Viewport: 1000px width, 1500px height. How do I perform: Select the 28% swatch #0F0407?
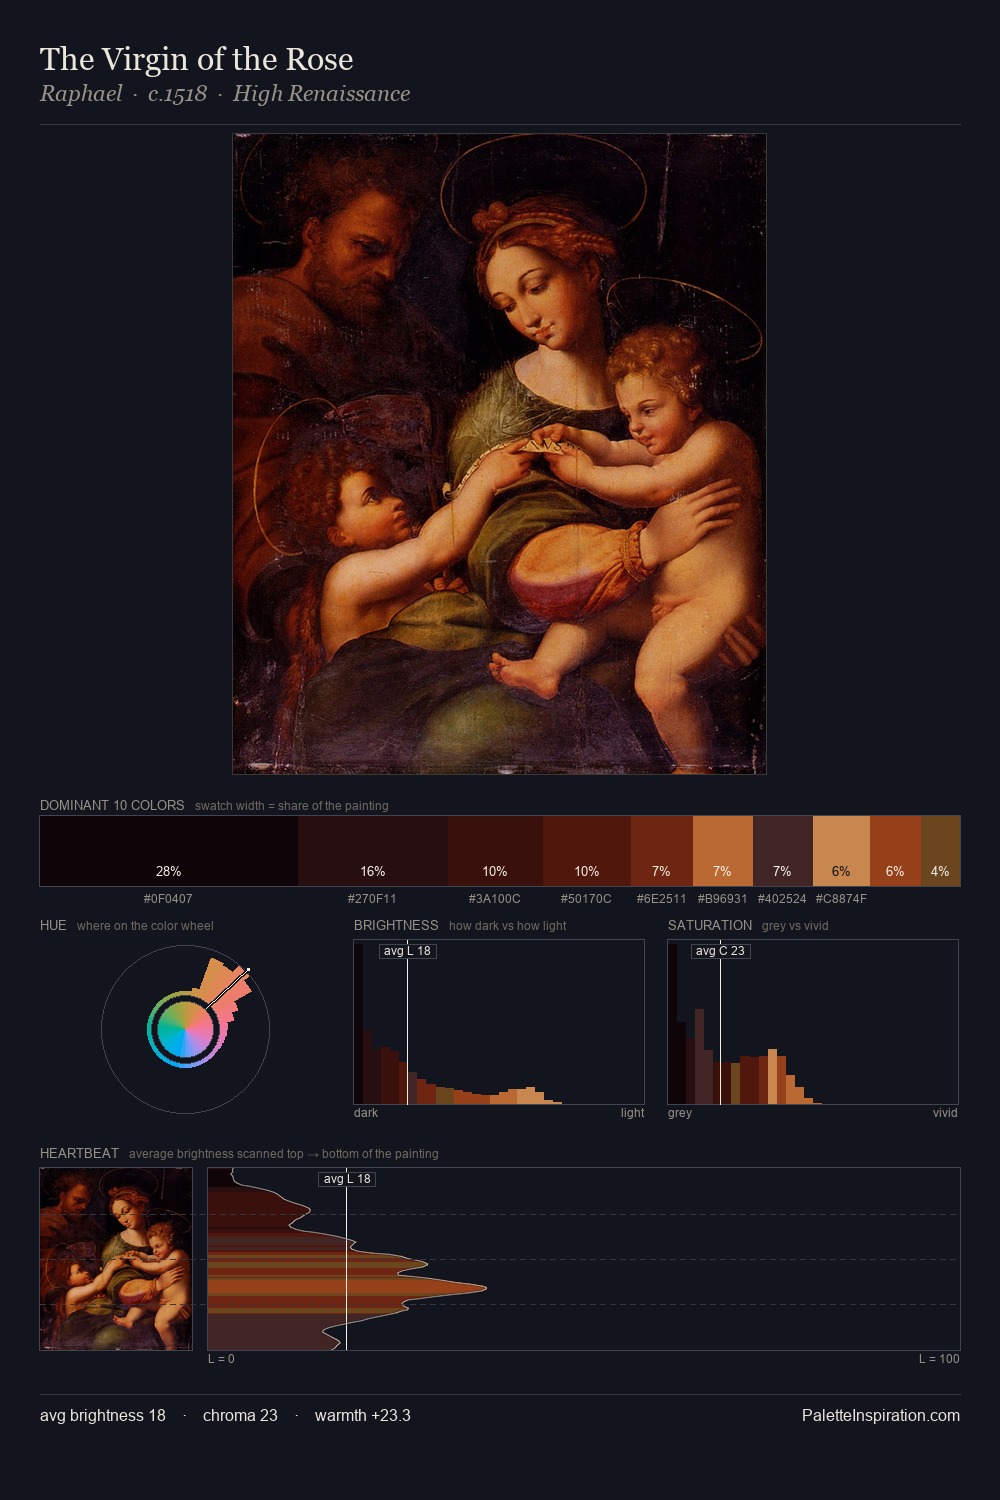tap(169, 851)
